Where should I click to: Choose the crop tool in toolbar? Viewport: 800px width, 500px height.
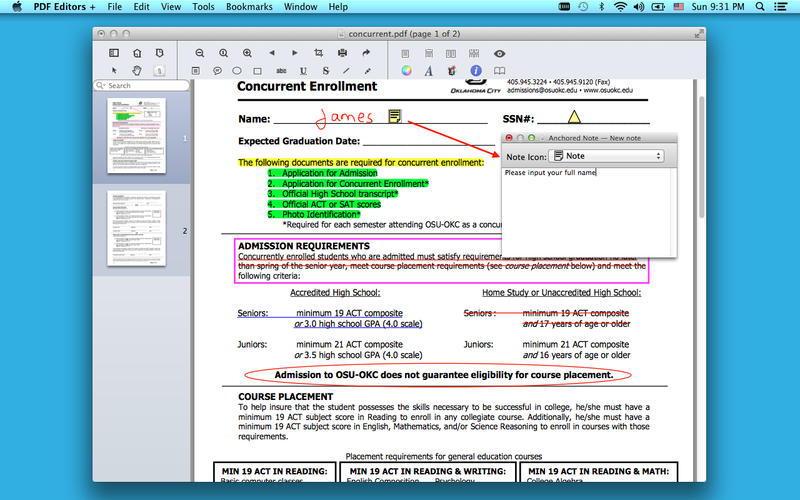click(319, 53)
